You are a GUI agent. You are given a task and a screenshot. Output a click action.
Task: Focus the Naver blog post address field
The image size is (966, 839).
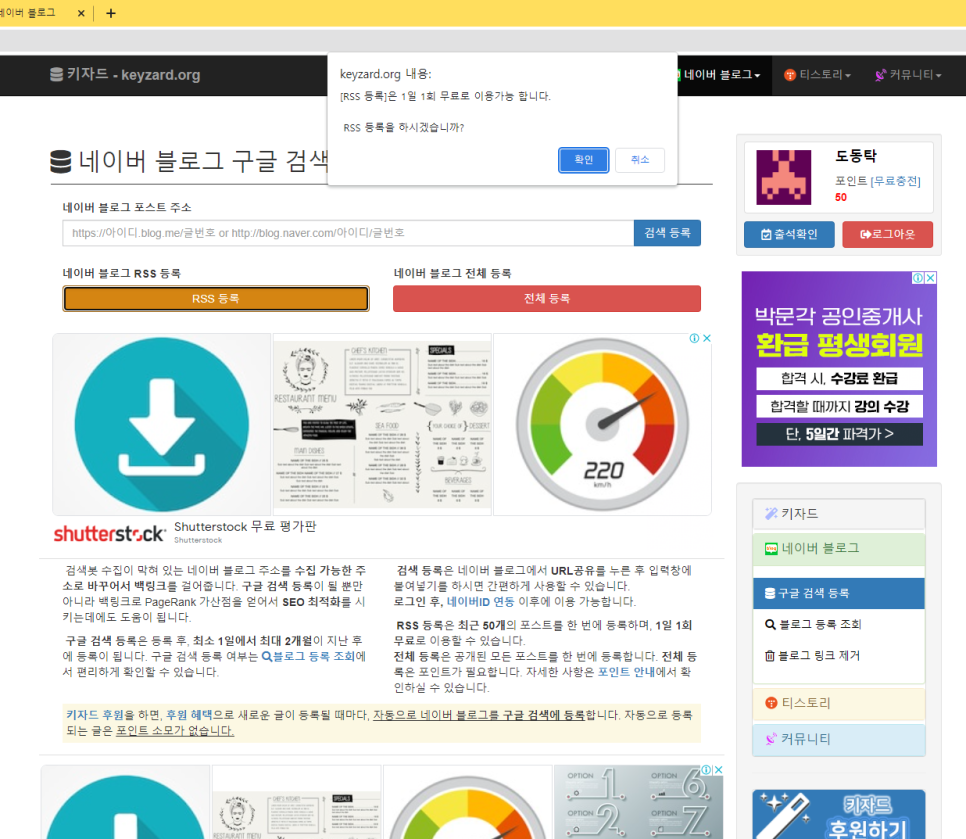[x=348, y=233]
